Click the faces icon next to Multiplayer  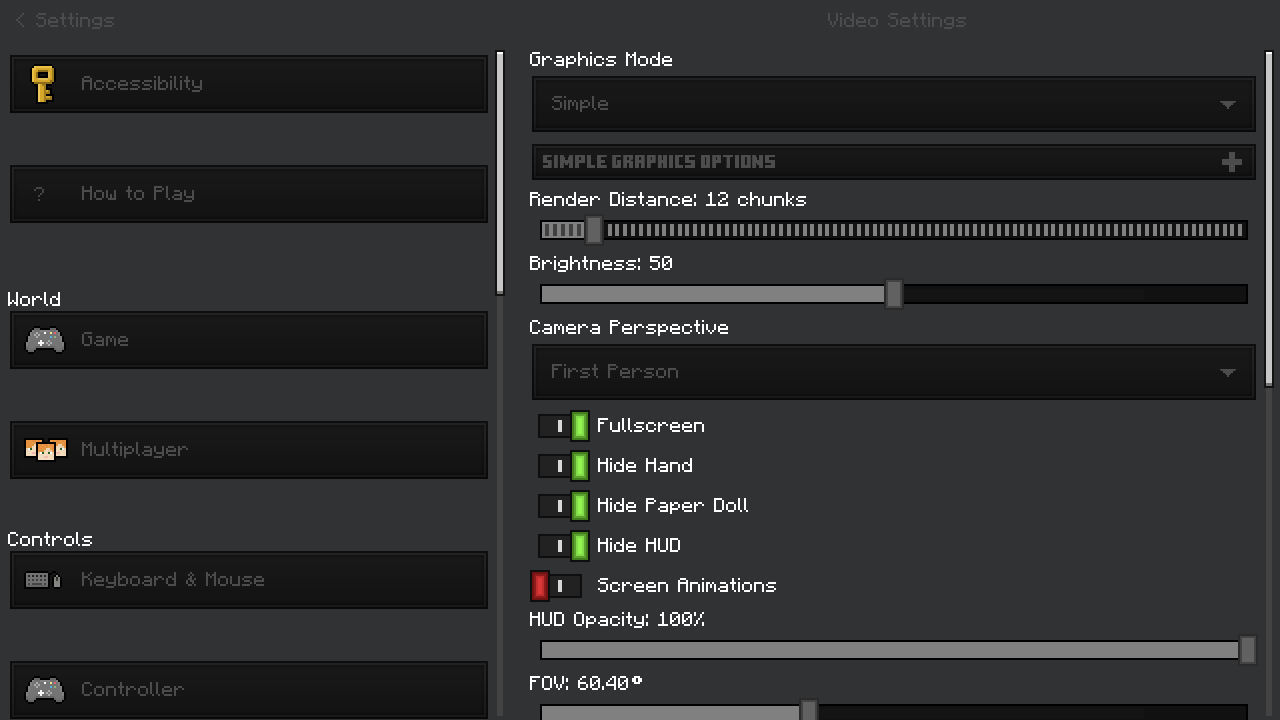click(x=45, y=450)
